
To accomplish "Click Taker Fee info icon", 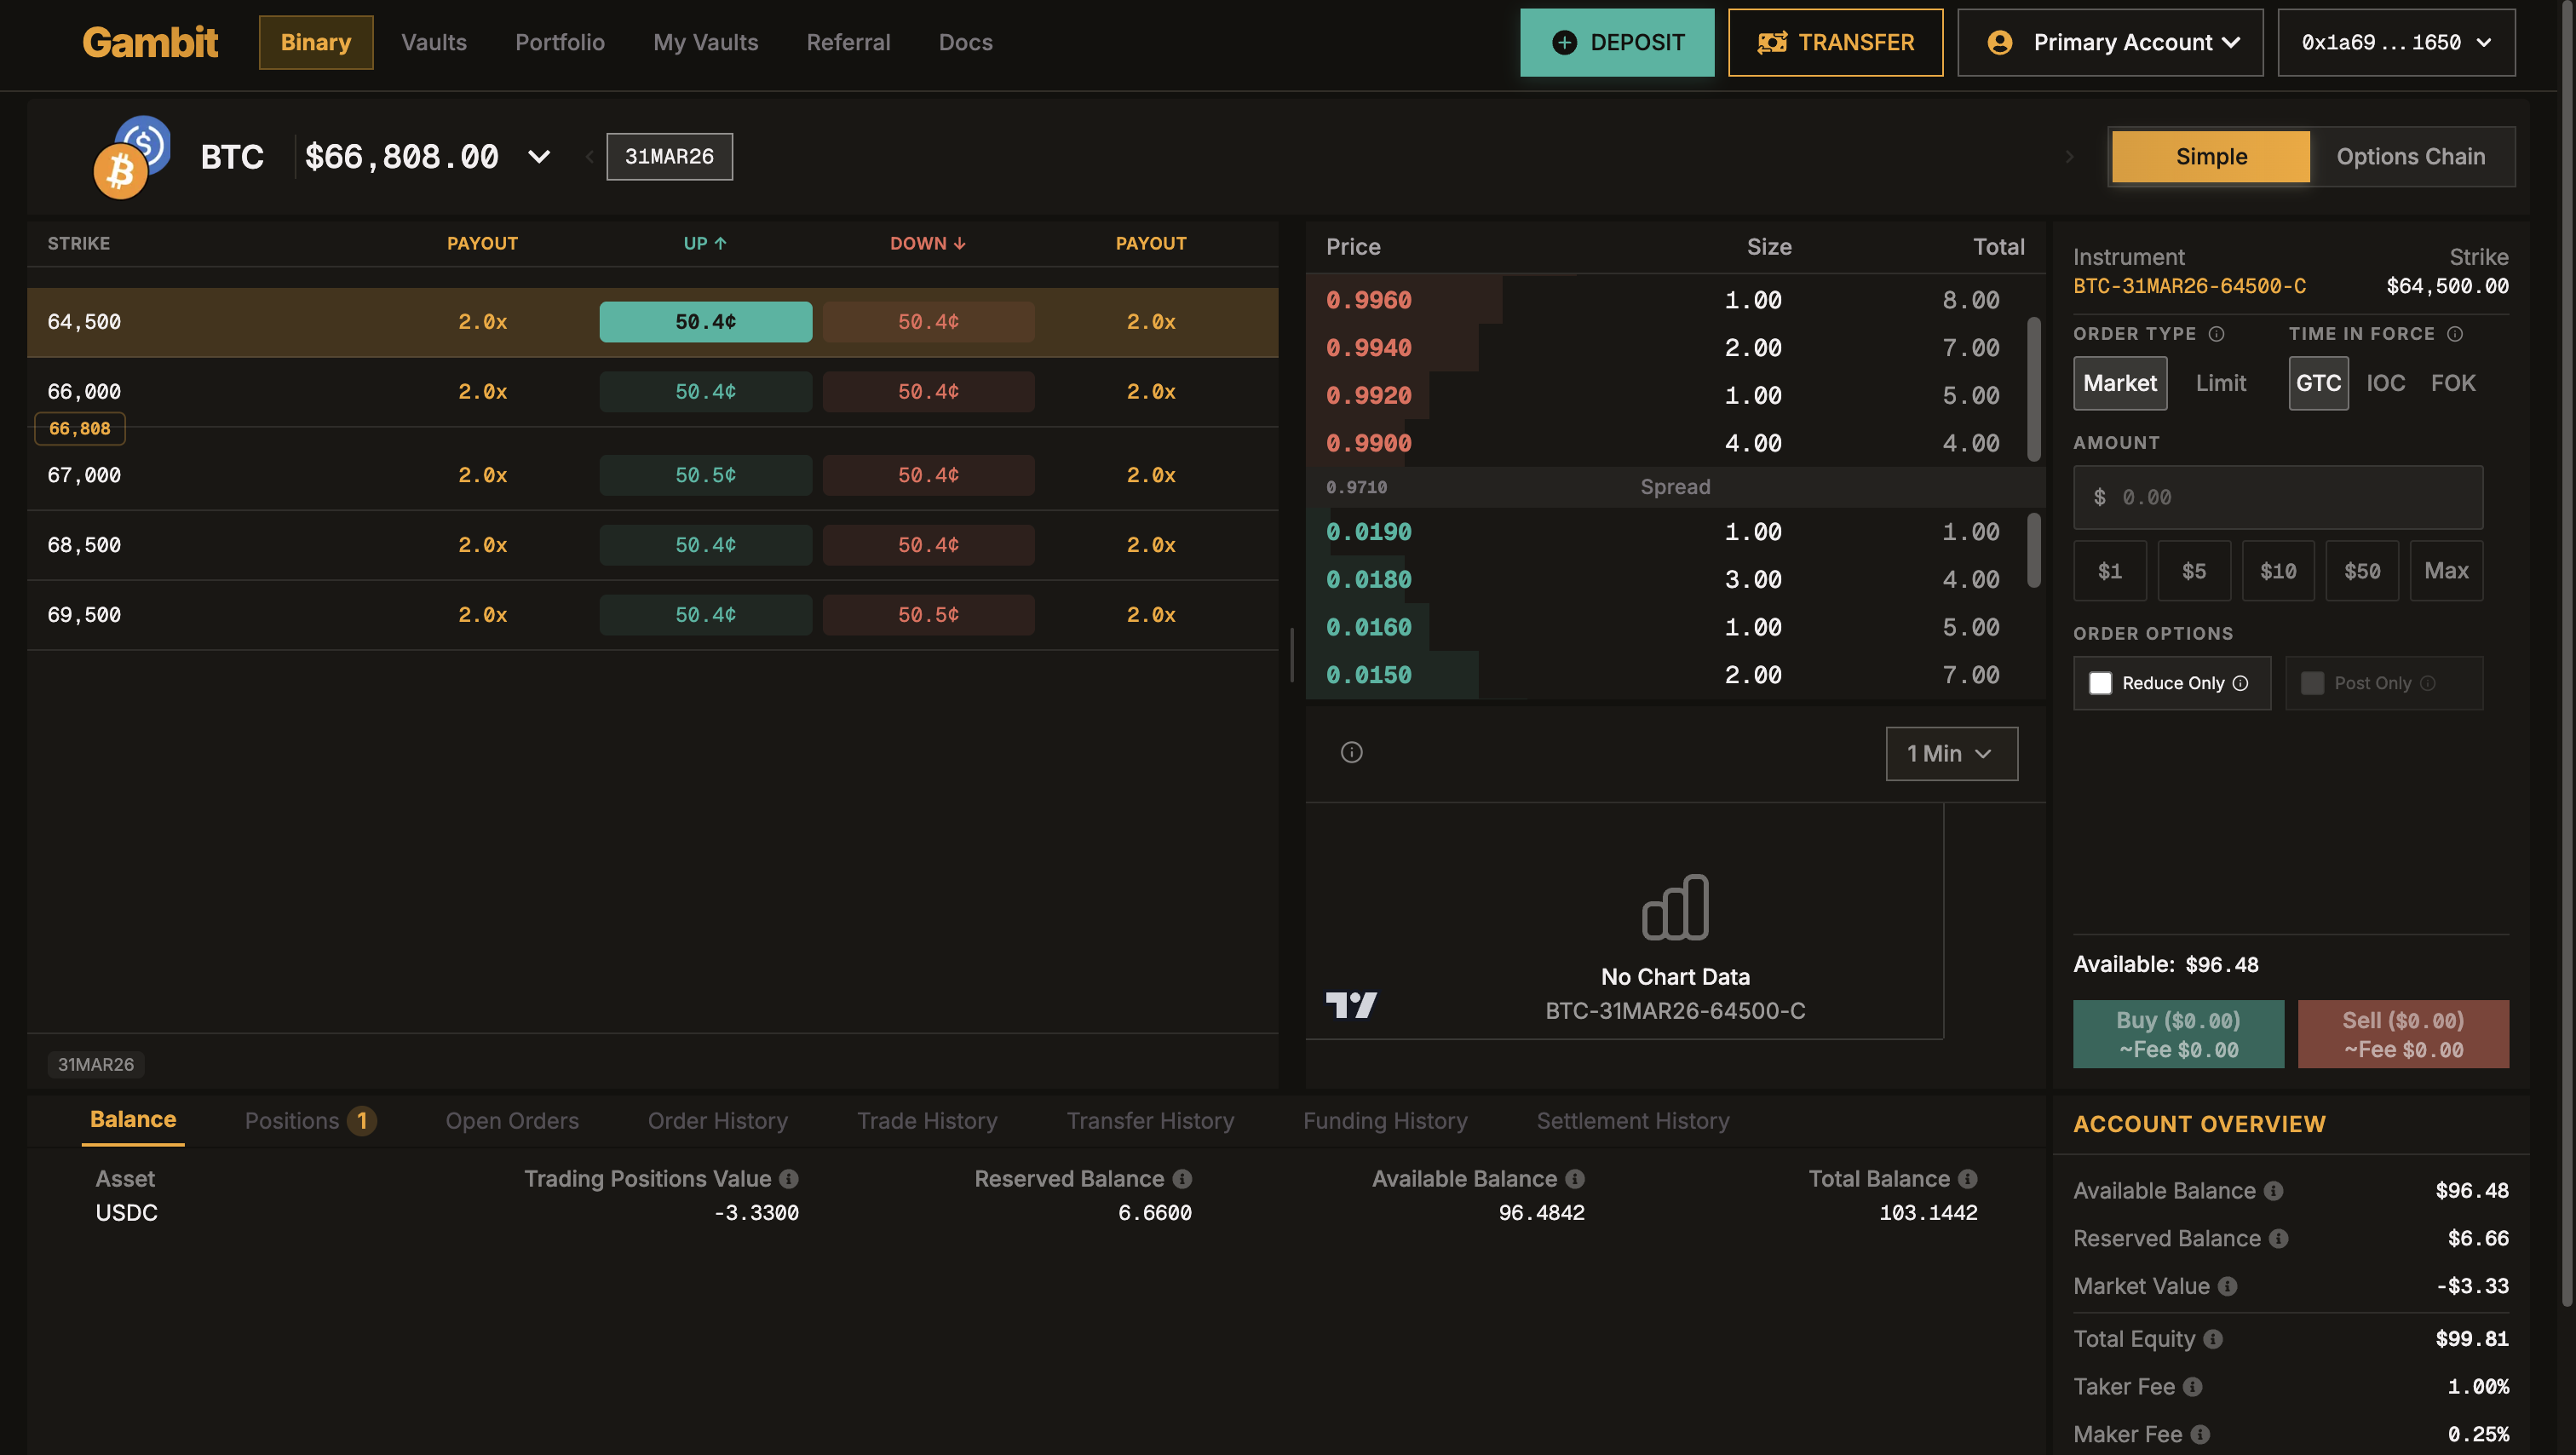I will coord(2193,1387).
